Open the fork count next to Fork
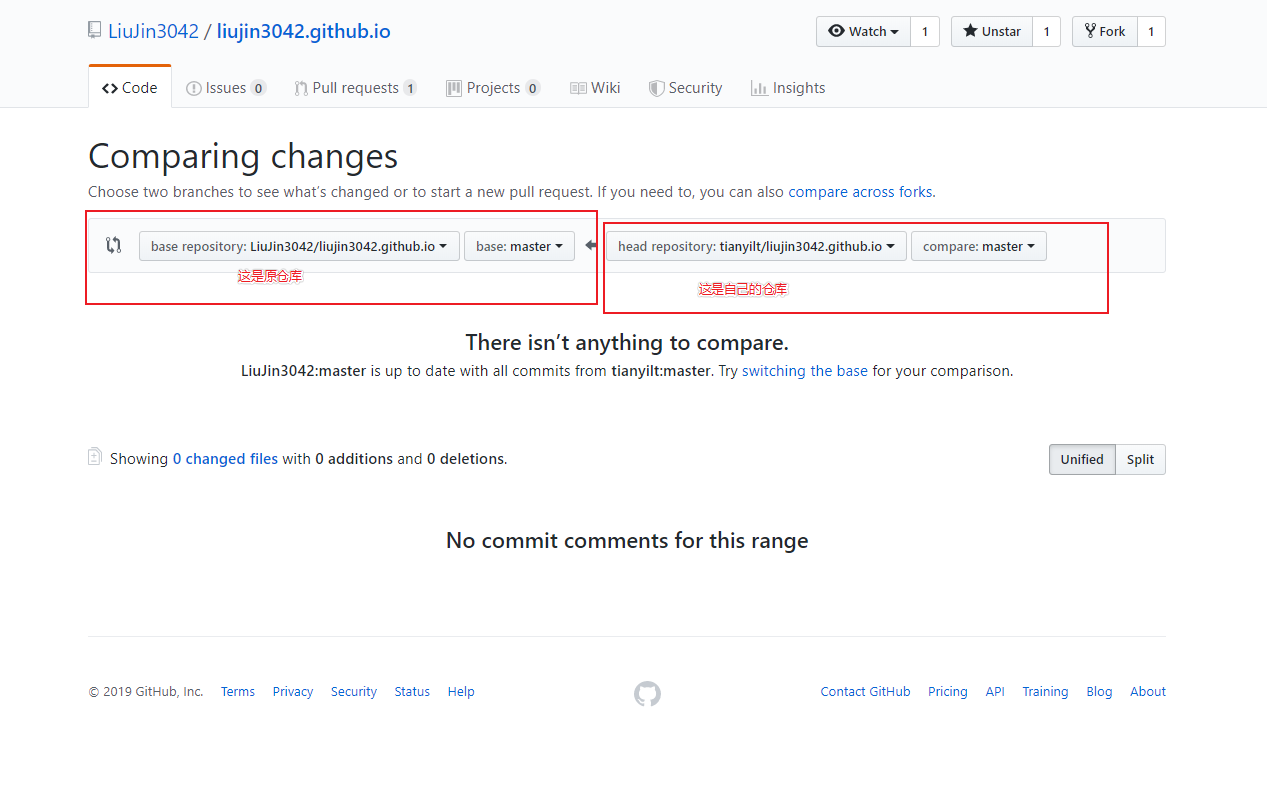The width and height of the screenshot is (1267, 795). (1151, 31)
